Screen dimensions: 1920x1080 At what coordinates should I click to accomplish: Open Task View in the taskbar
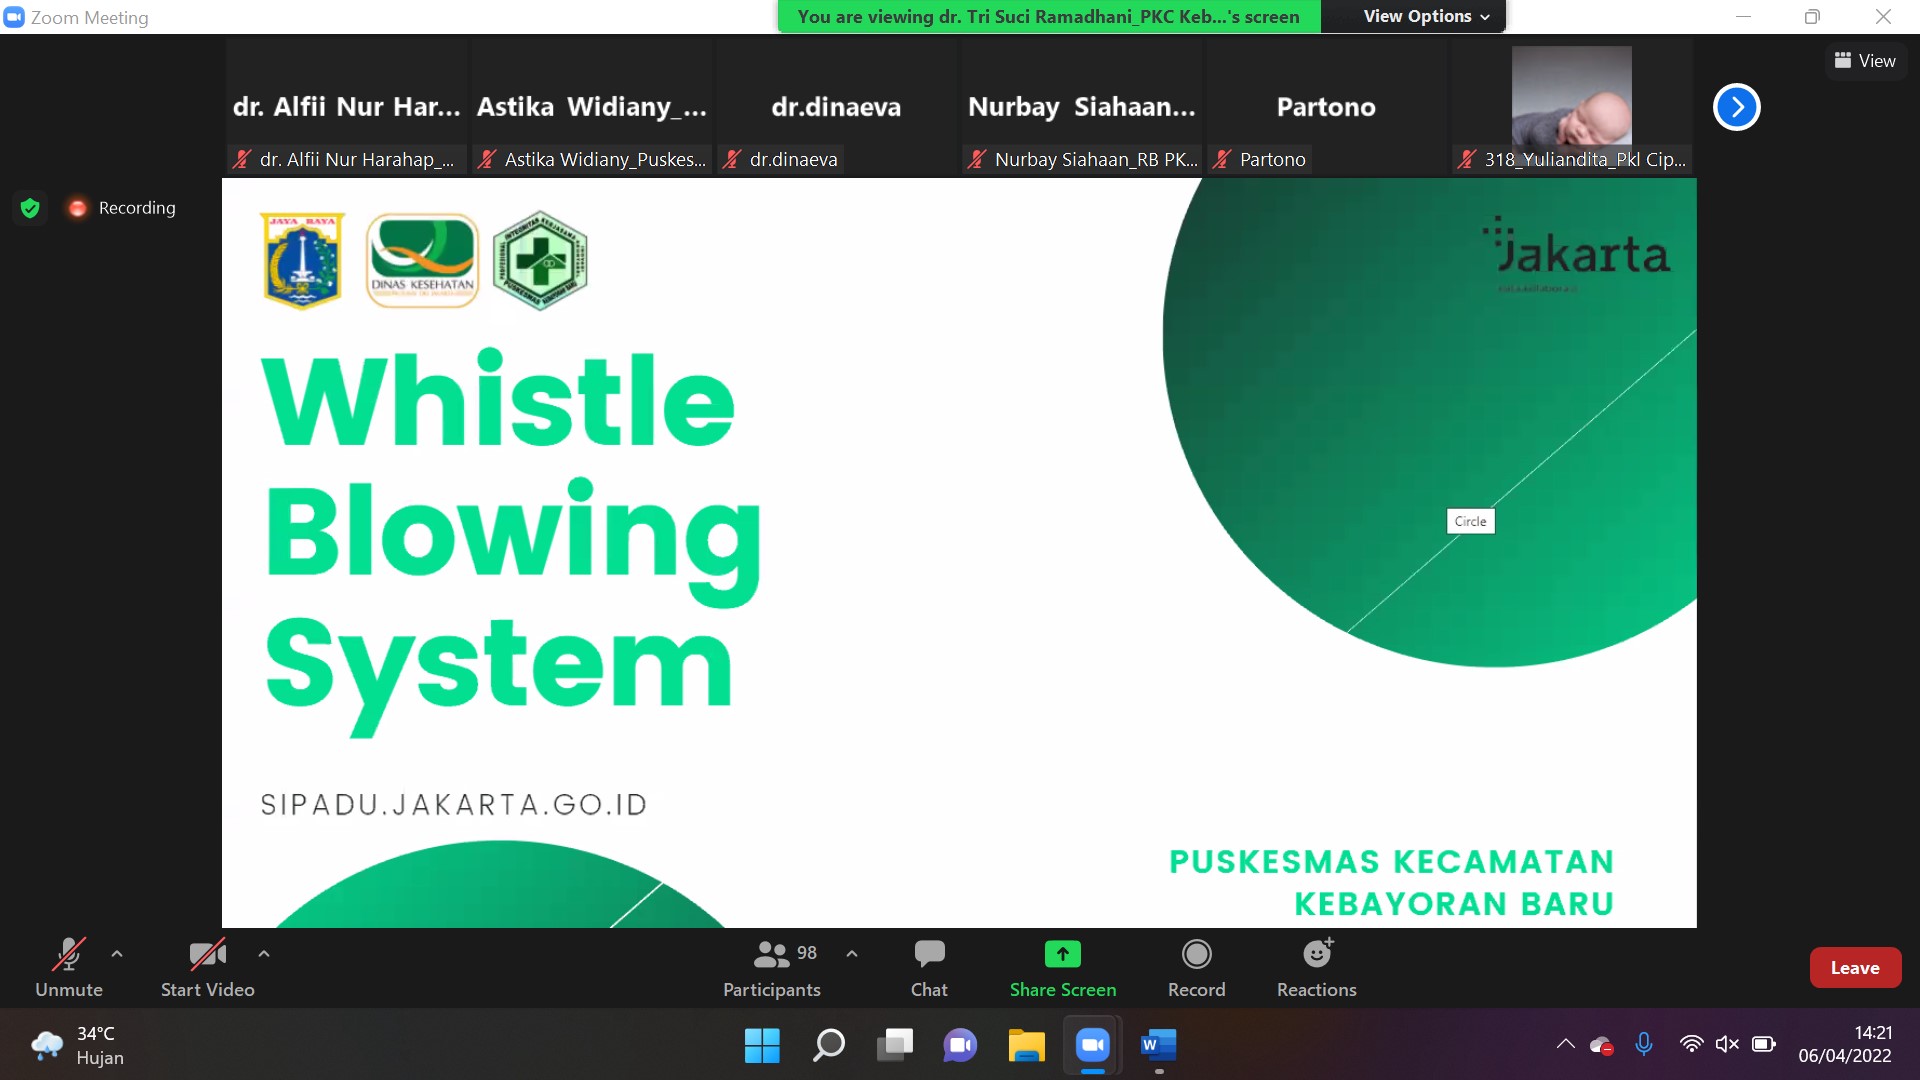click(894, 1046)
